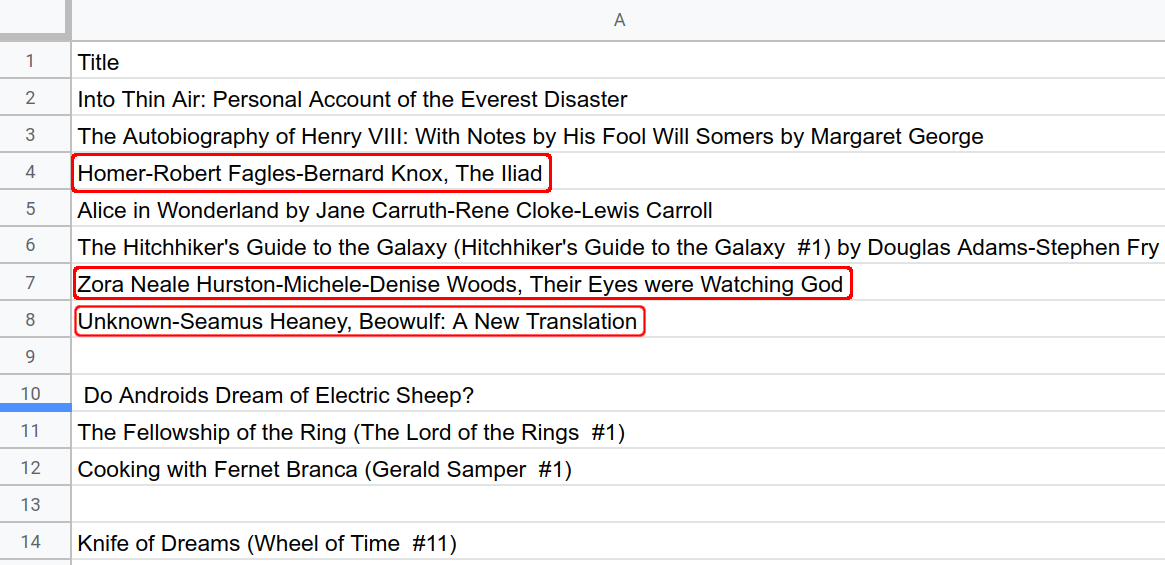Select row 1 header

pyautogui.click(x=31, y=61)
